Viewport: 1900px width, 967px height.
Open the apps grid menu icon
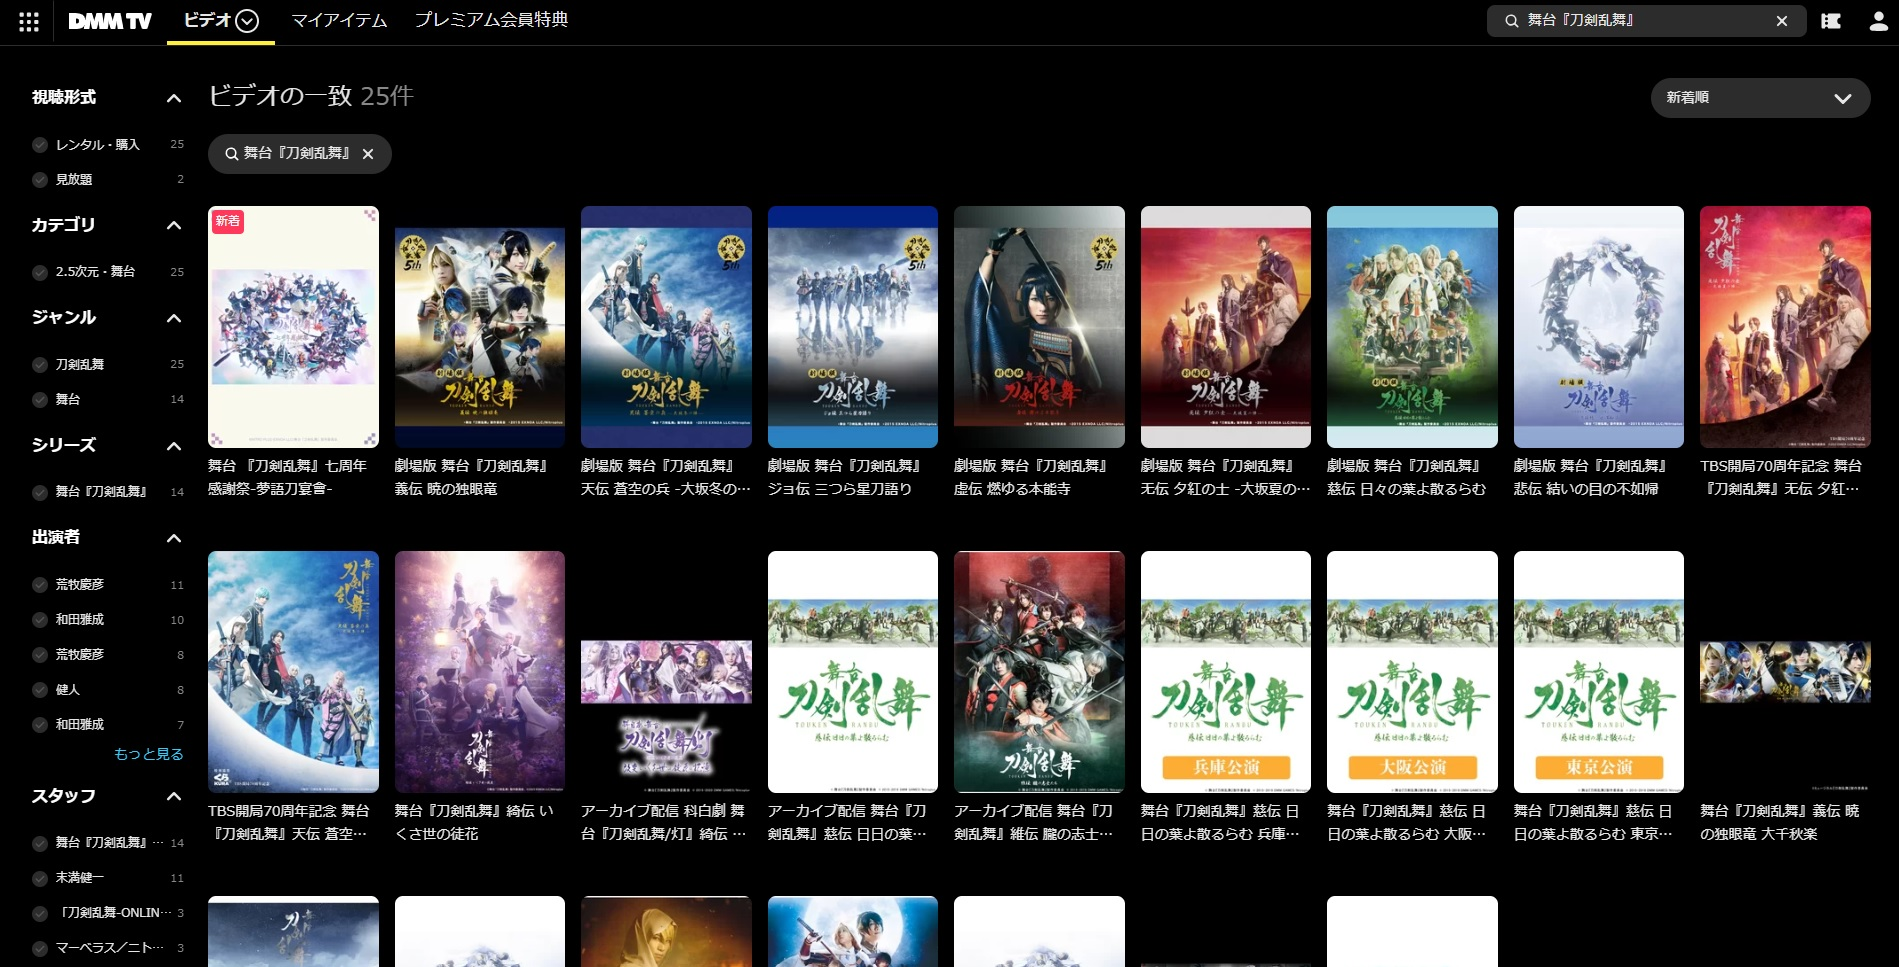tap(29, 21)
